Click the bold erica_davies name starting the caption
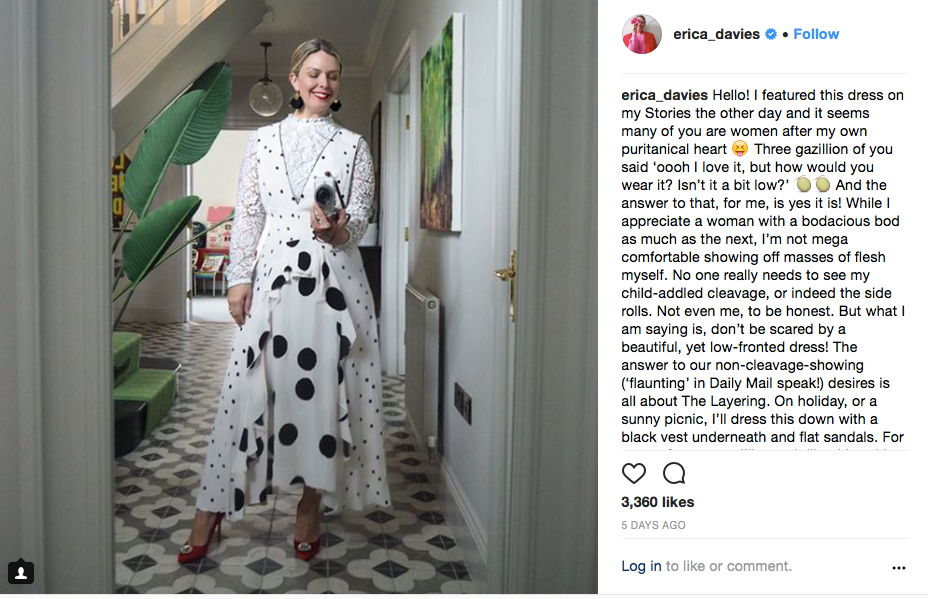The width and height of the screenshot is (928, 599). point(664,95)
